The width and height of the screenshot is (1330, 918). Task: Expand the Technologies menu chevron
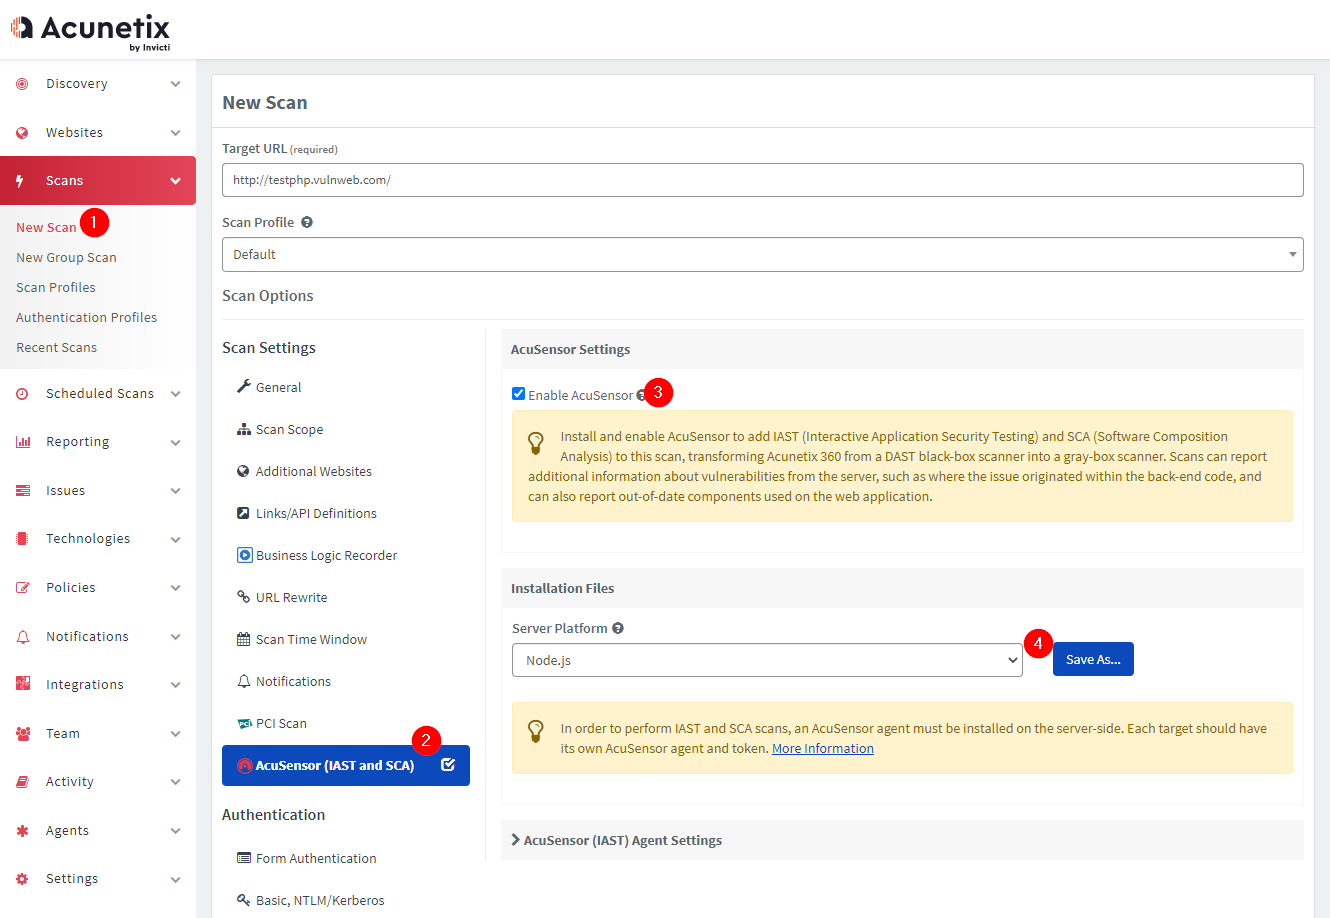tap(175, 539)
